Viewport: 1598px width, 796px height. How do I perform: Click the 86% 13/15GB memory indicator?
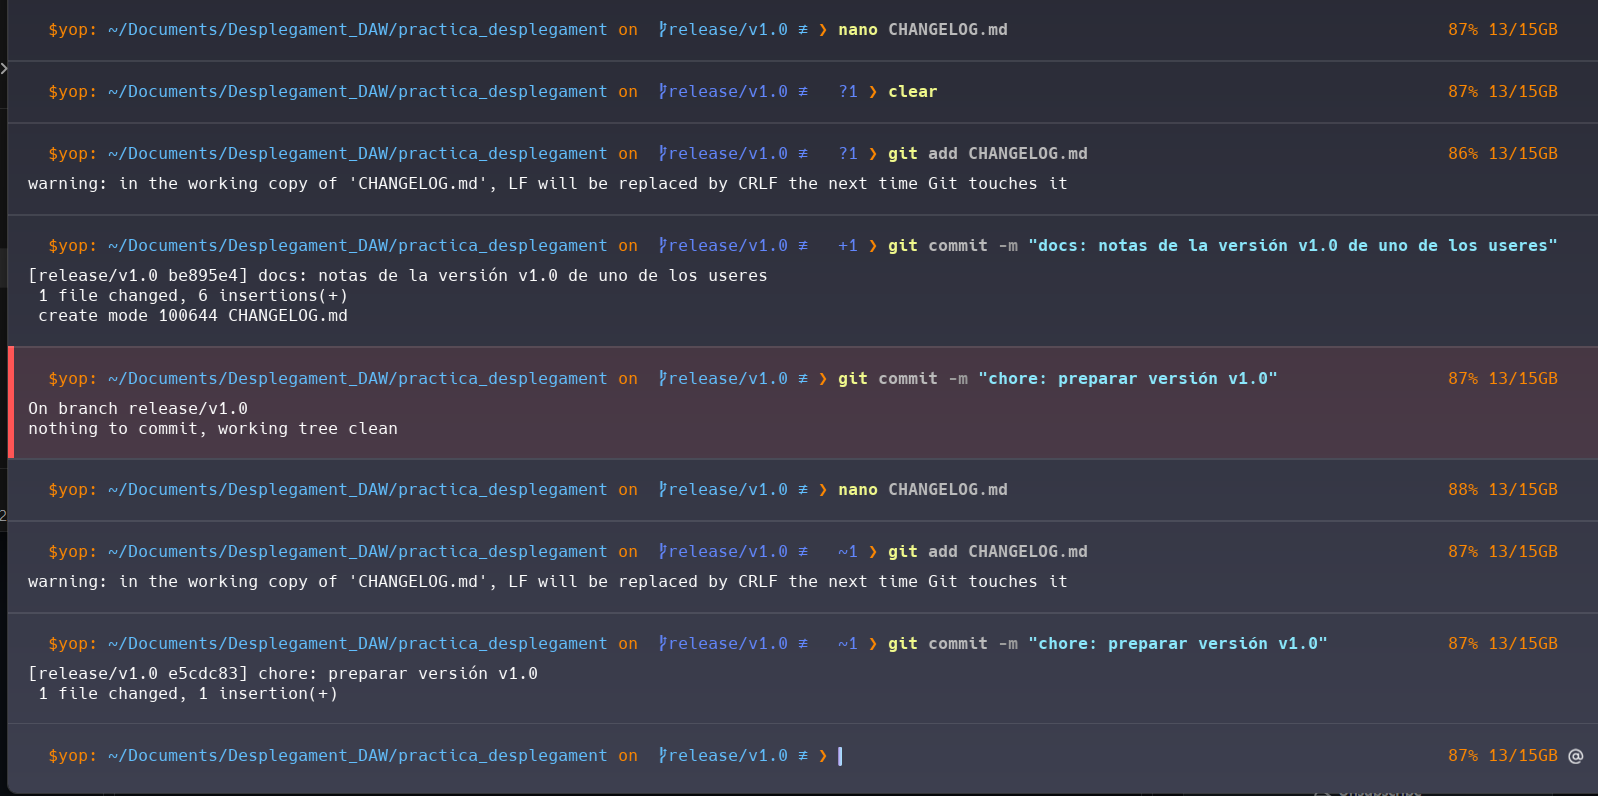tap(1502, 154)
